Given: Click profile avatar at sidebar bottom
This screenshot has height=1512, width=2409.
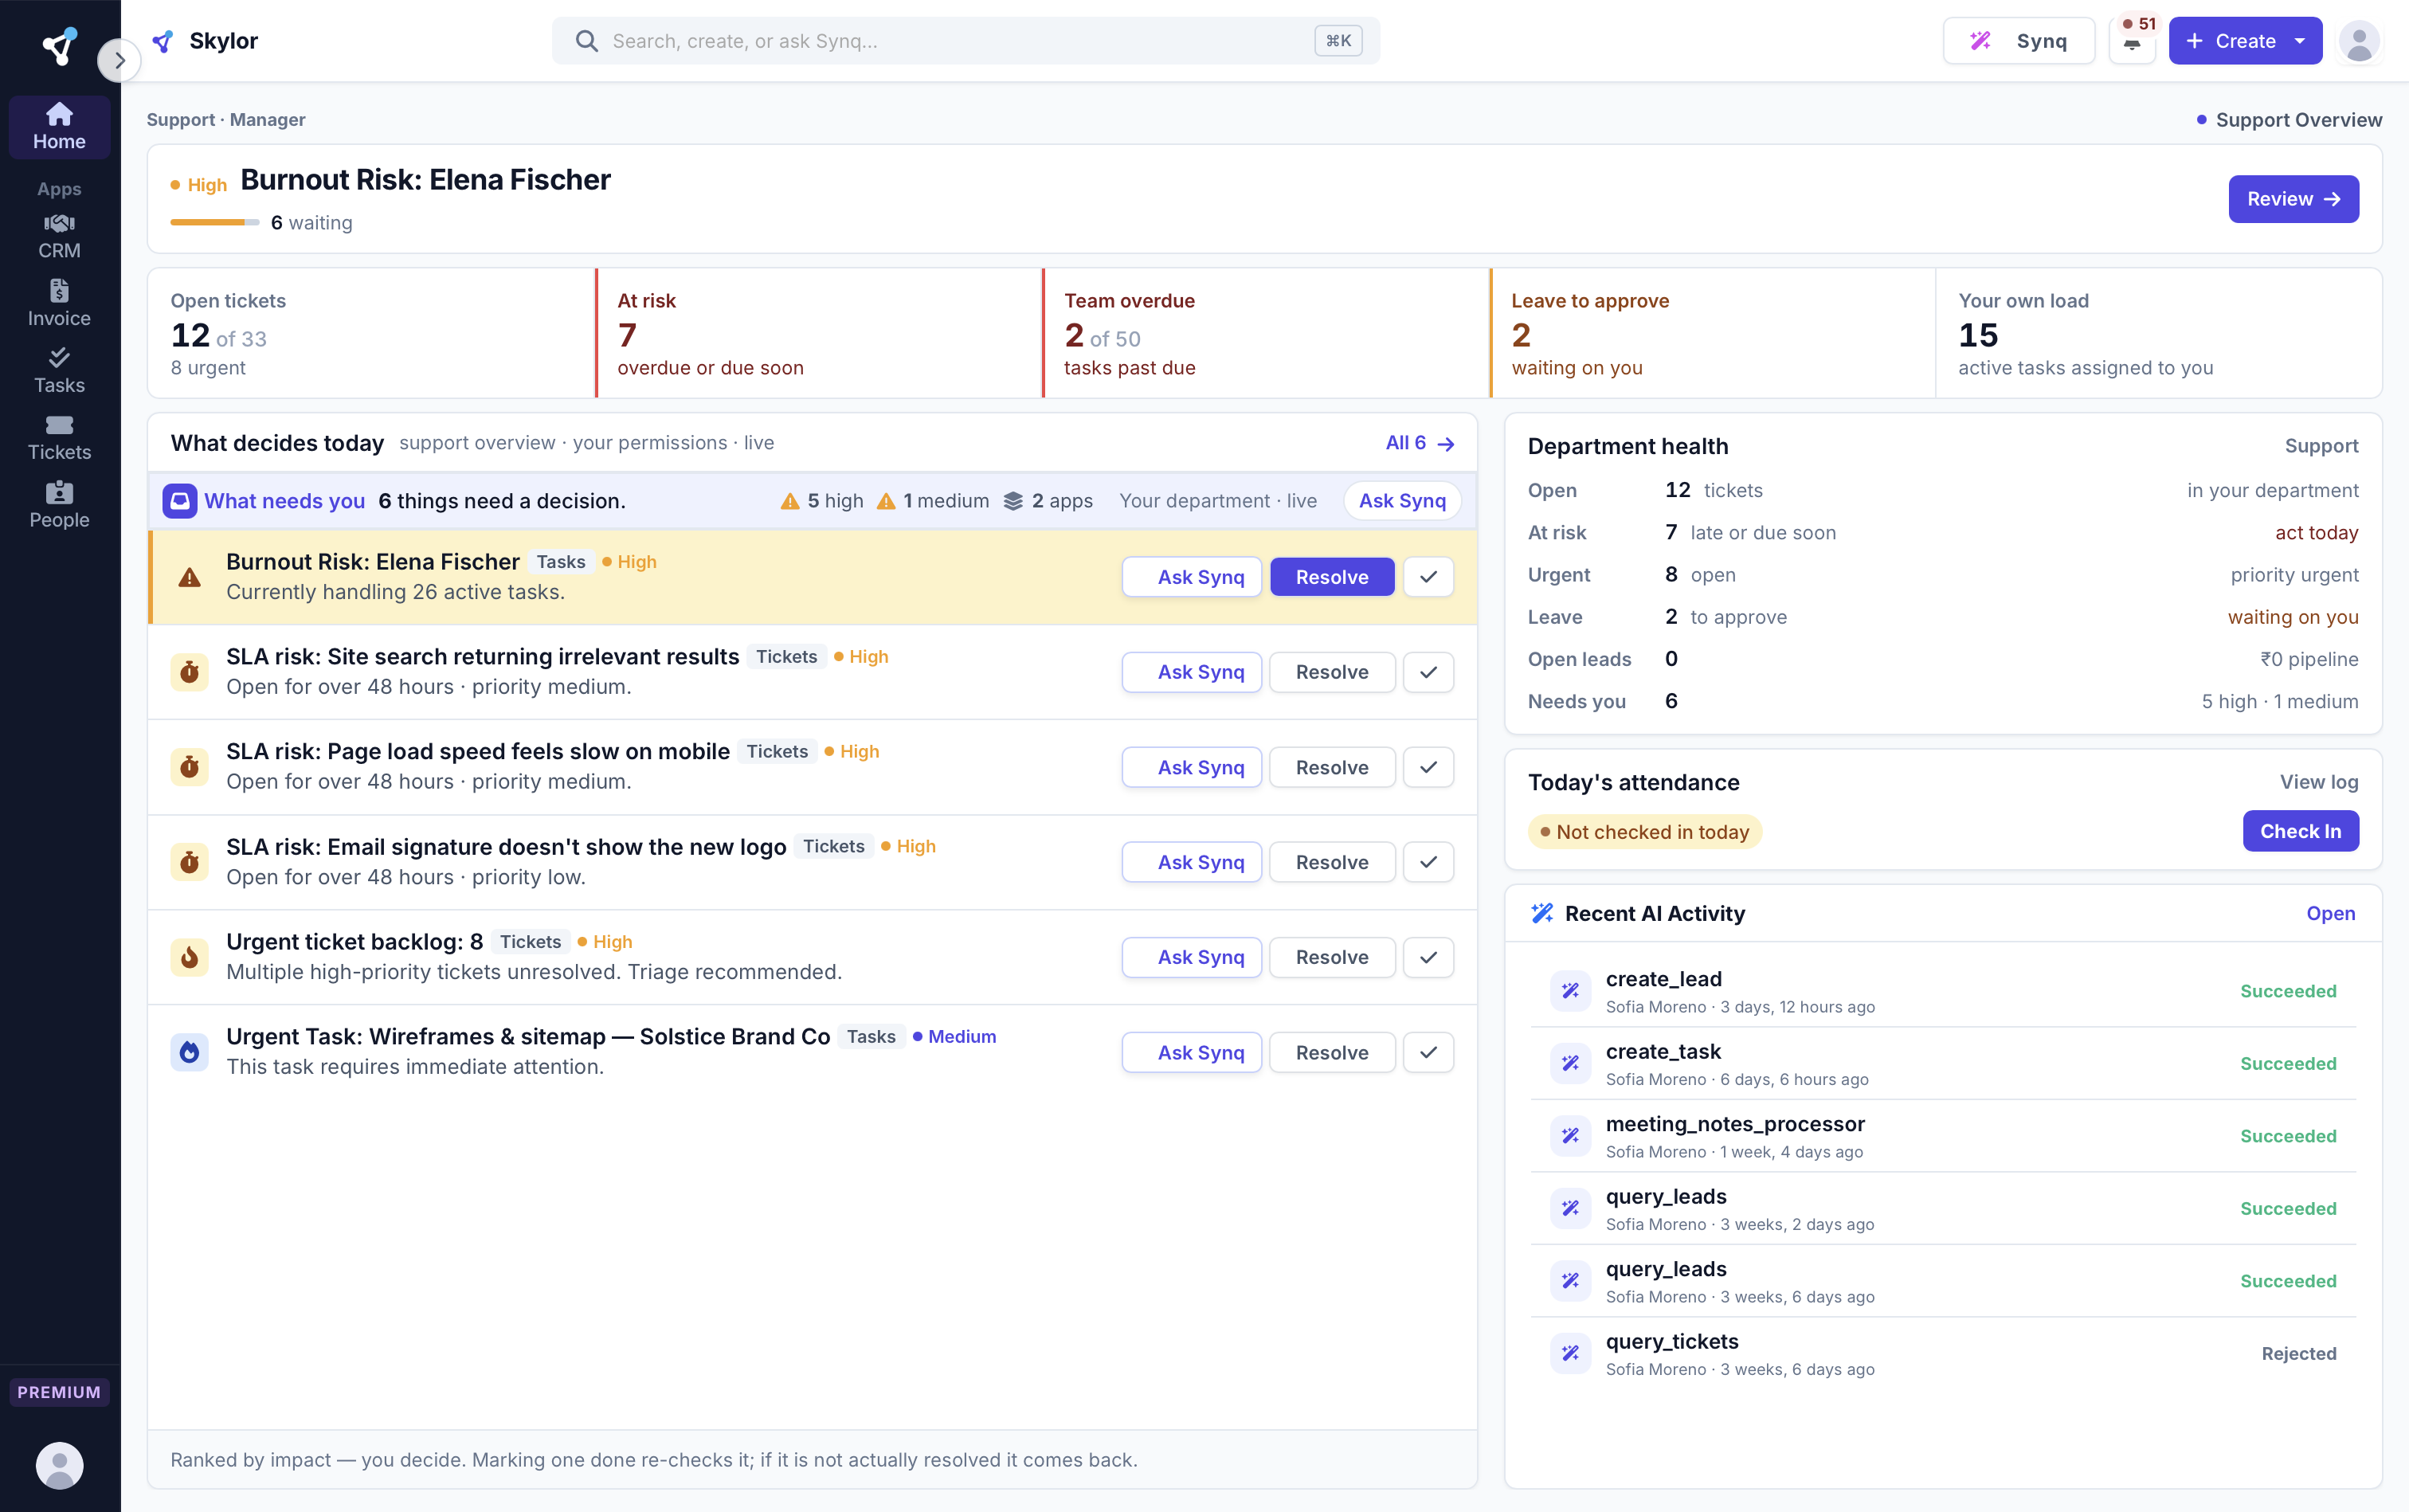Looking at the screenshot, I should tap(59, 1465).
